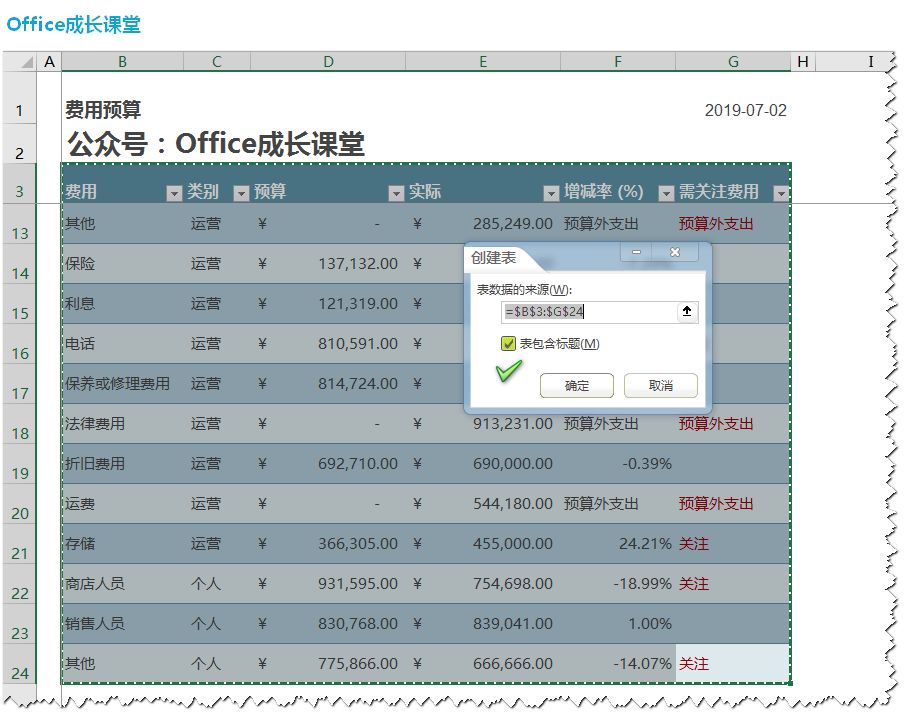Toggle the 表包含标题 checkbox
Viewport: 907px width, 717px height.
[508, 344]
